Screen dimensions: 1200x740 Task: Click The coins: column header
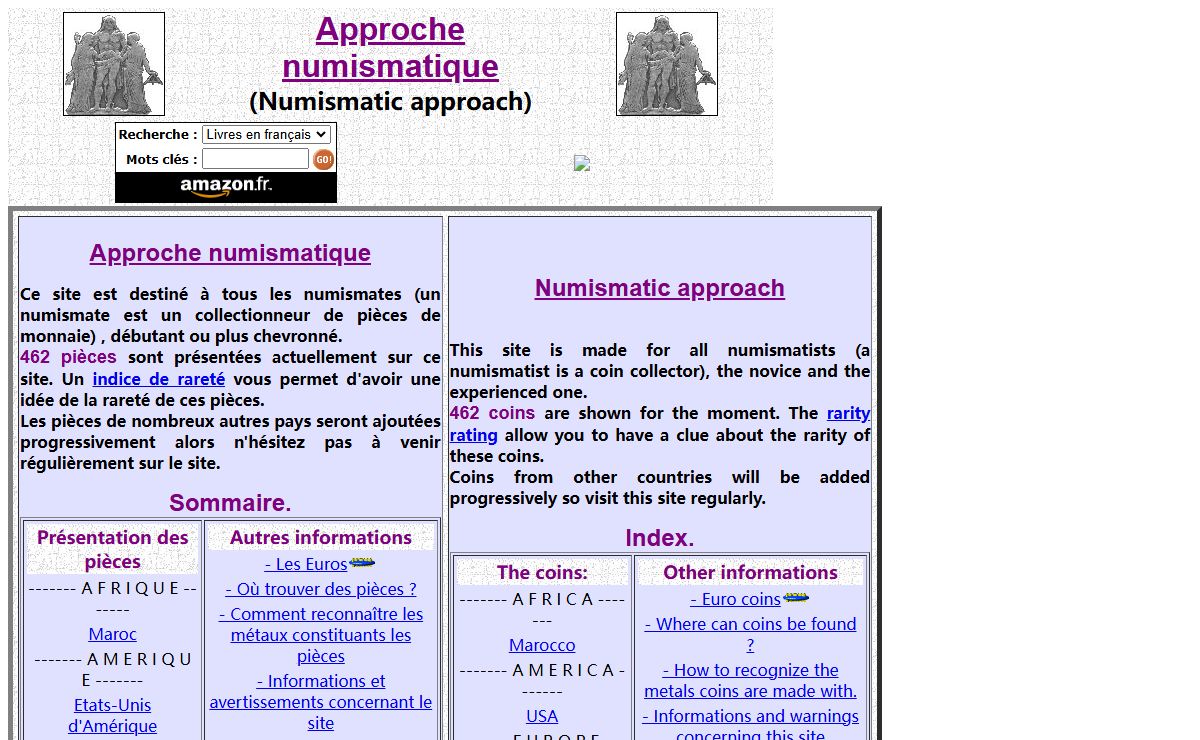[x=542, y=572]
